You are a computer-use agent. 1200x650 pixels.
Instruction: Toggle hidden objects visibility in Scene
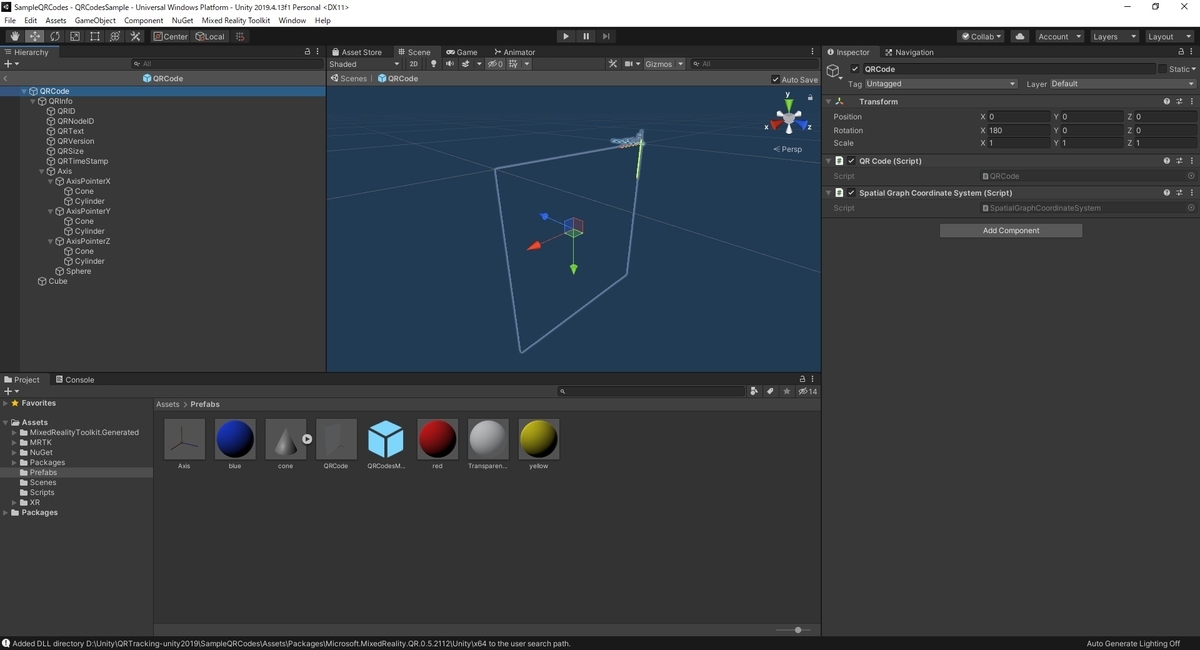pos(496,64)
